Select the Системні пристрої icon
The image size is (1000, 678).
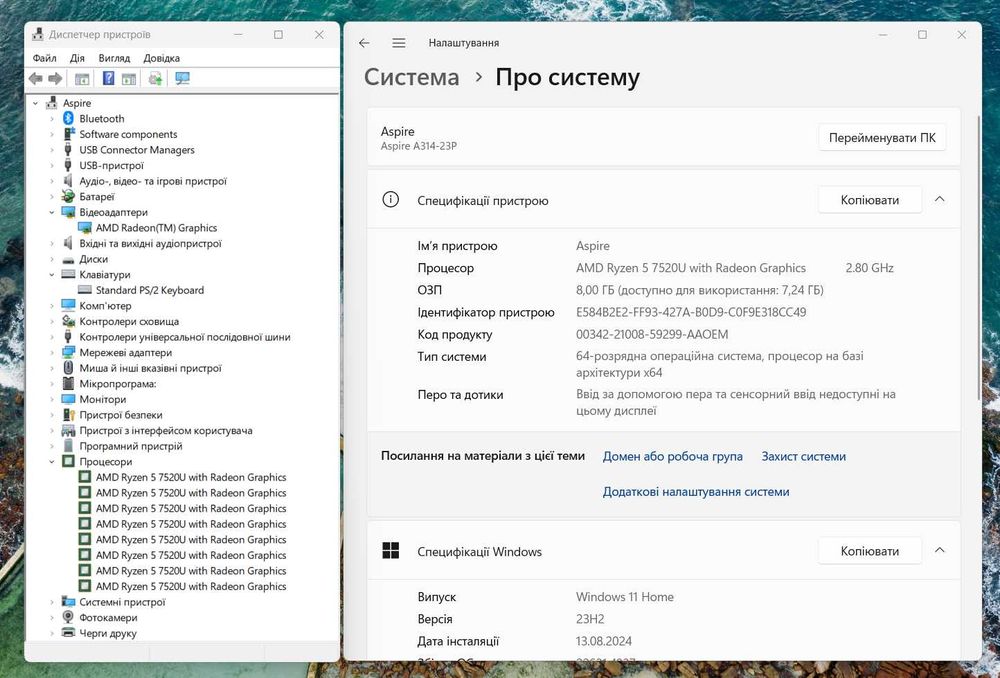pos(68,601)
